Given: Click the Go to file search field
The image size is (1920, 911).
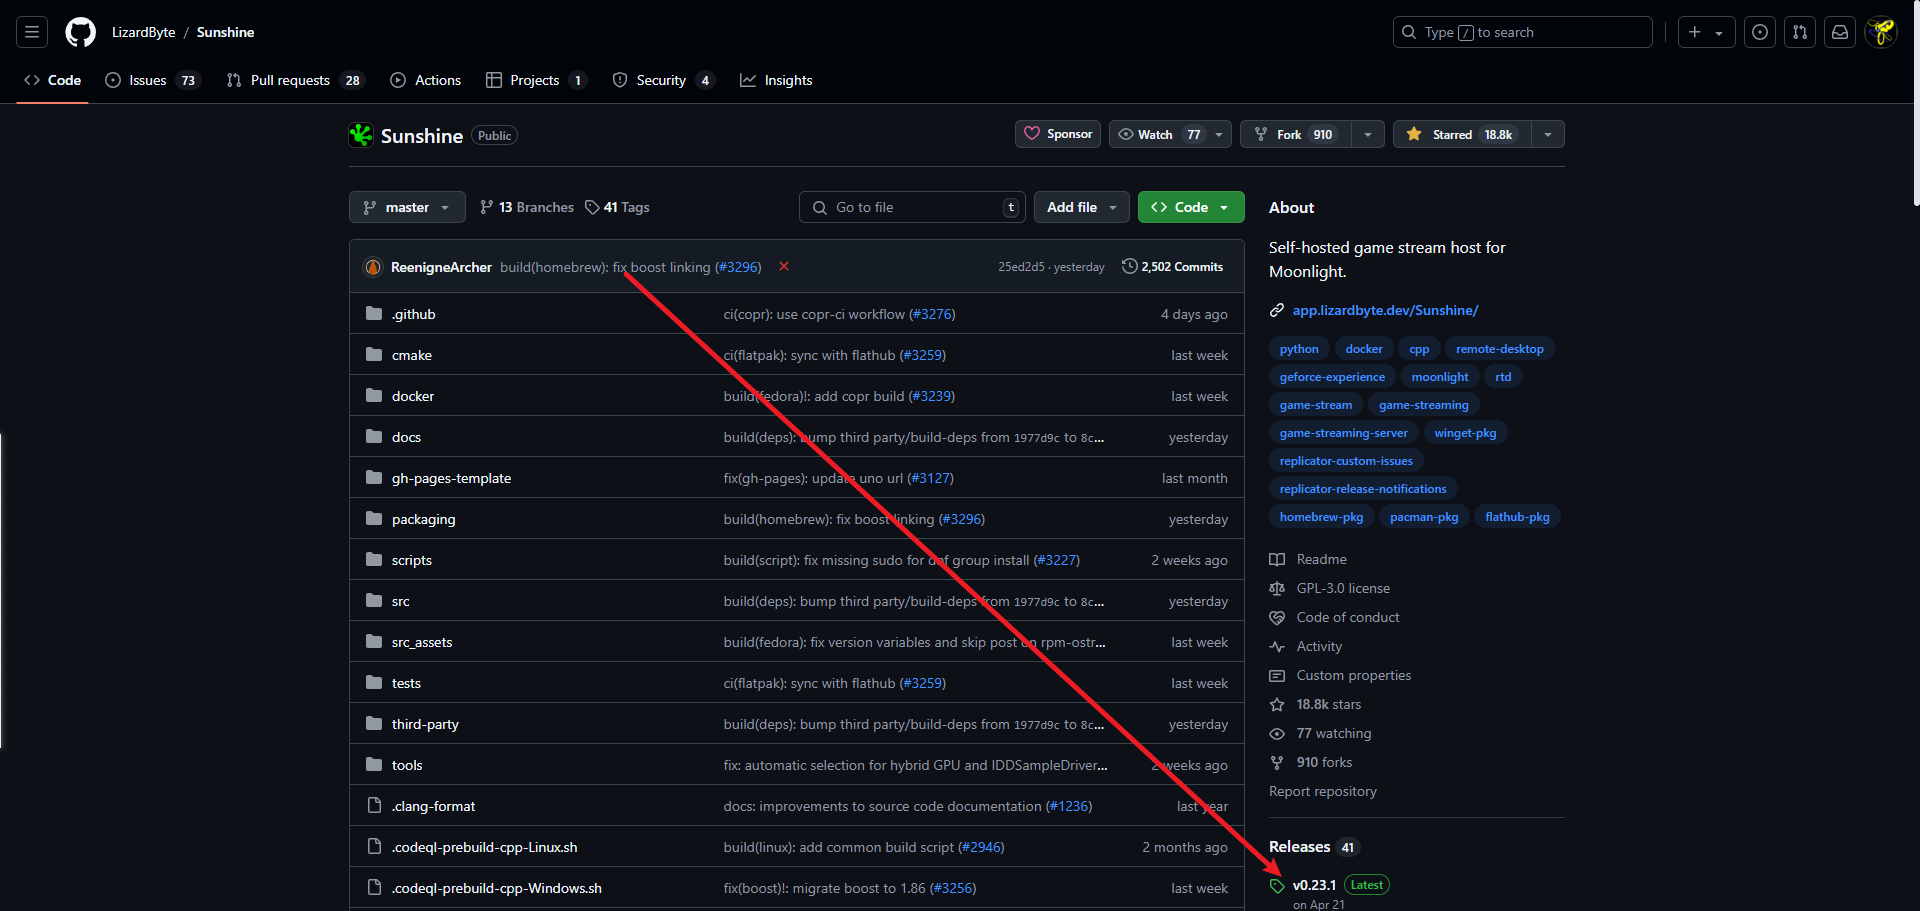Looking at the screenshot, I should coord(913,207).
